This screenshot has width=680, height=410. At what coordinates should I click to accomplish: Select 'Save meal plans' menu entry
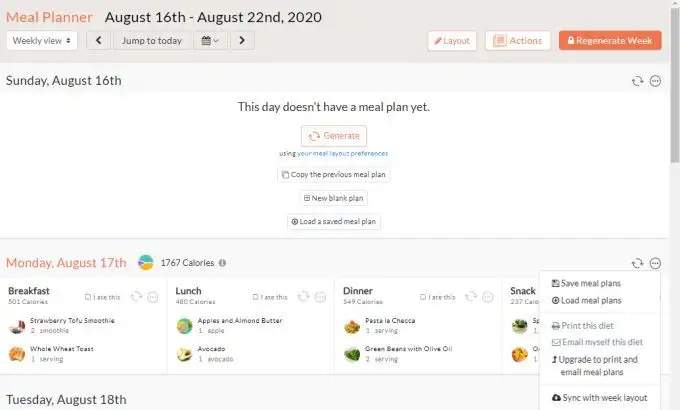[x=586, y=283]
